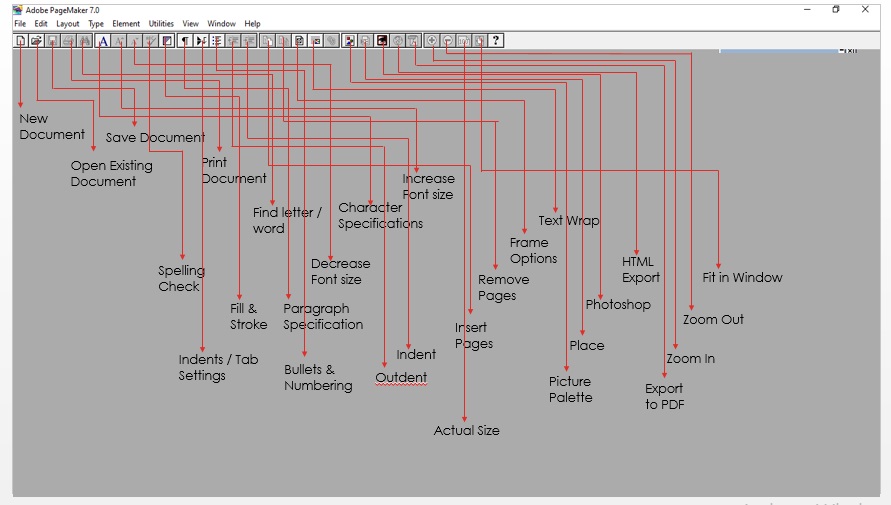Open the Fill and Stroke toolbar icon
This screenshot has width=891, height=505.
click(x=166, y=41)
